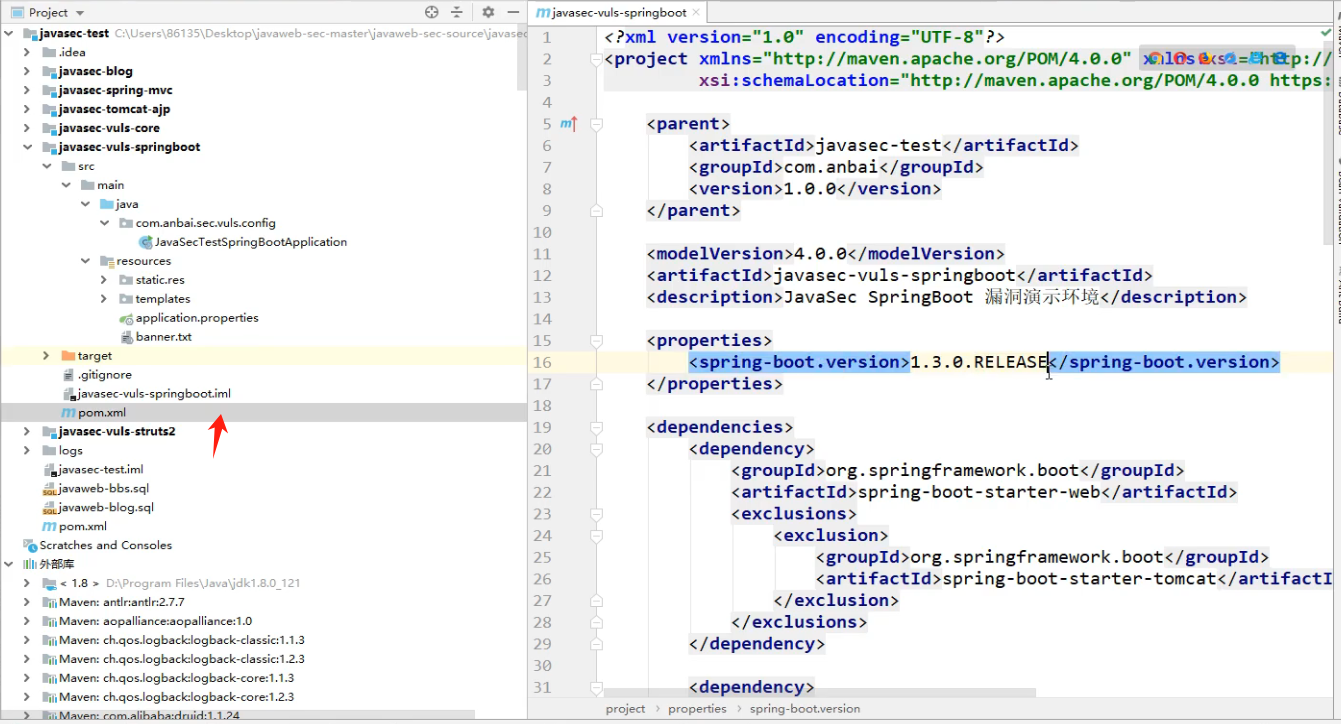Expand the JDK 1.8 library node
This screenshot has width=1341, height=724.
(x=28, y=583)
